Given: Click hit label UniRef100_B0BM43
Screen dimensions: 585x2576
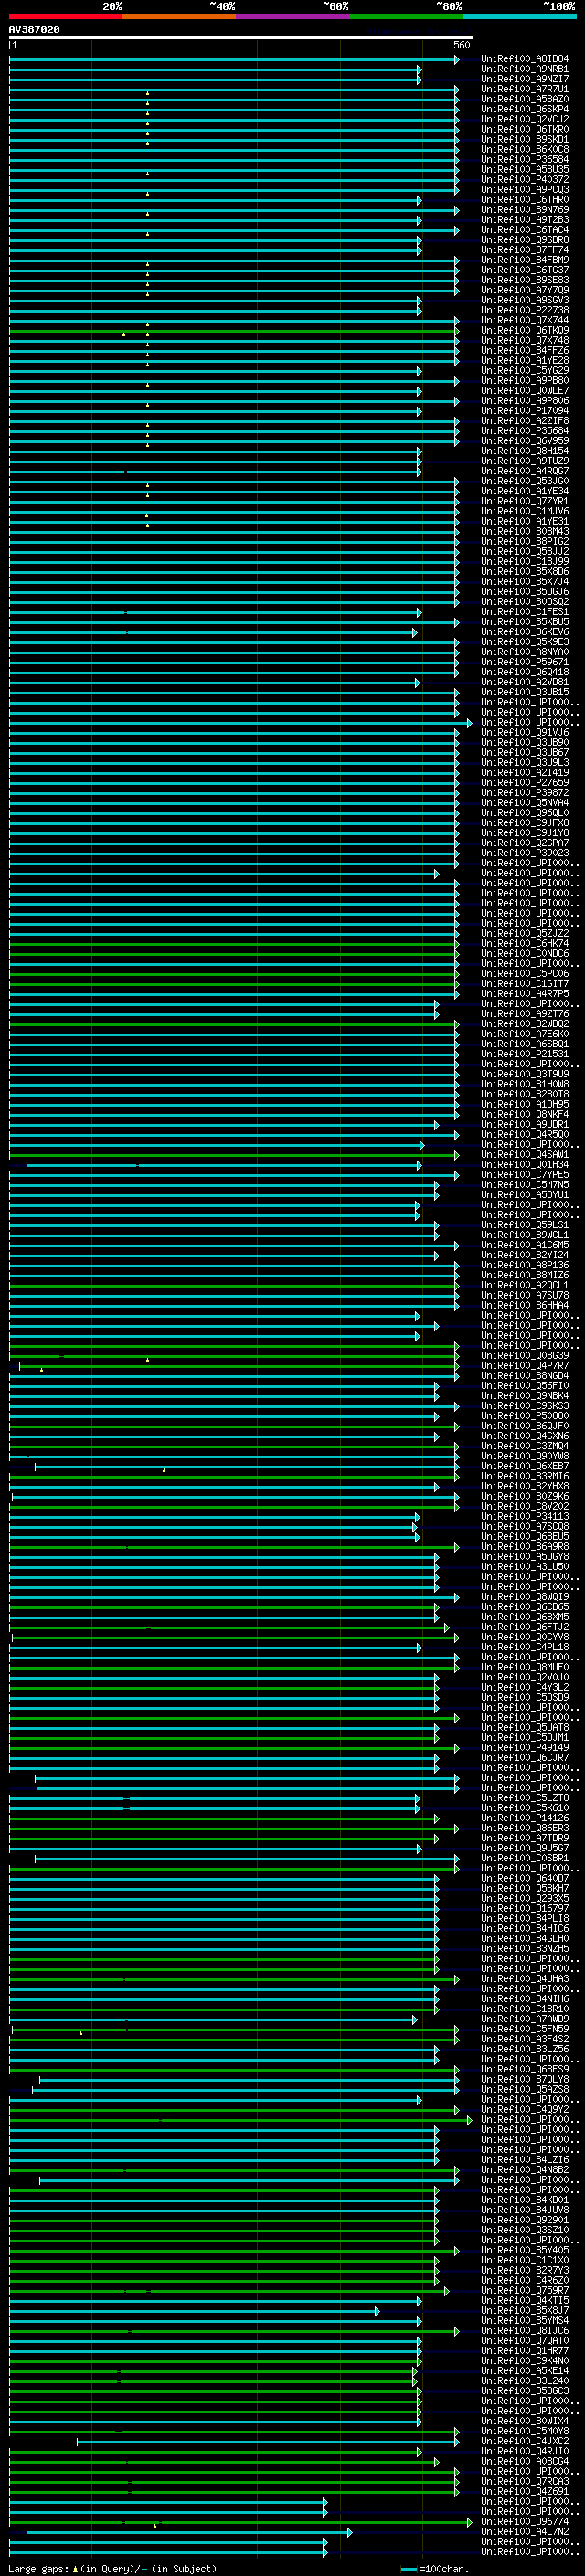Looking at the screenshot, I should point(525,531).
